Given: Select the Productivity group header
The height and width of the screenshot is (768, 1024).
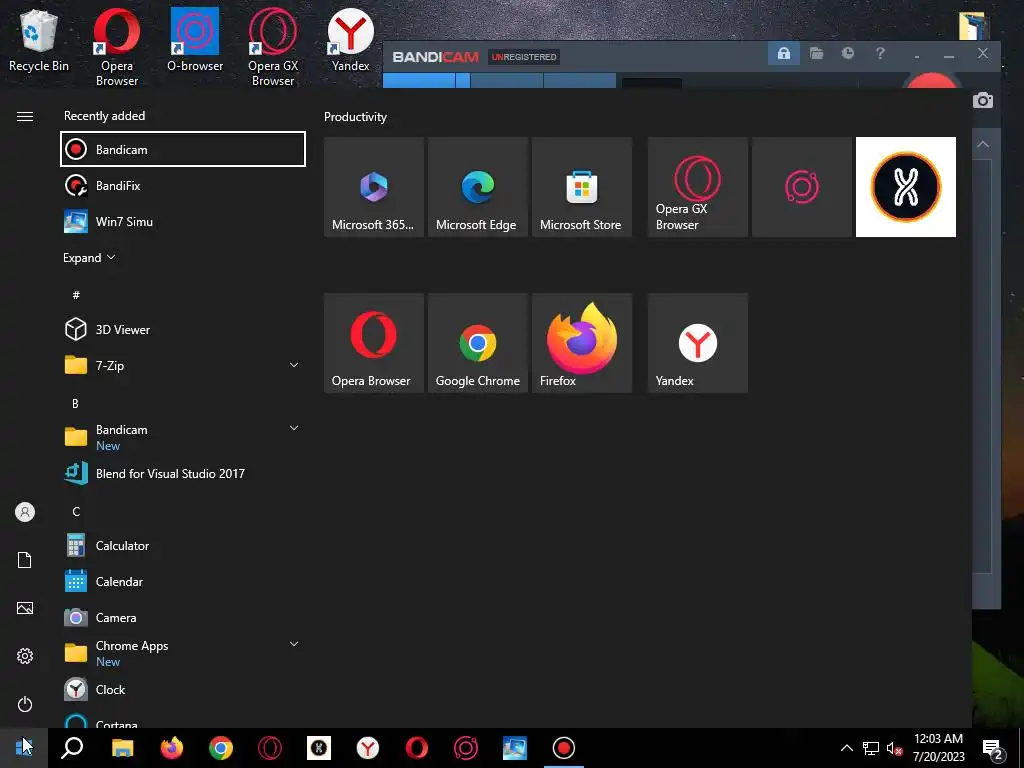Looking at the screenshot, I should (355, 117).
